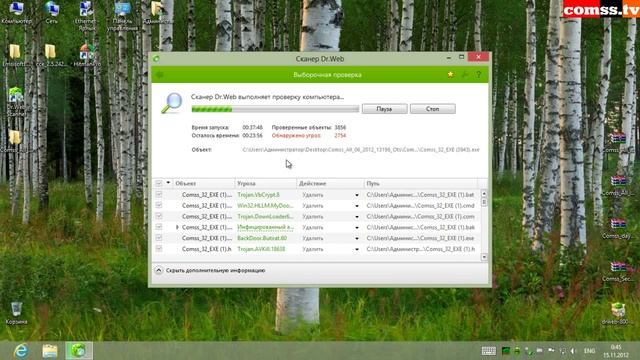Image resolution: width=640 pixels, height=360 pixels.
Task: Click the yellow star icon in Dr.Web header
Action: pyautogui.click(x=450, y=74)
